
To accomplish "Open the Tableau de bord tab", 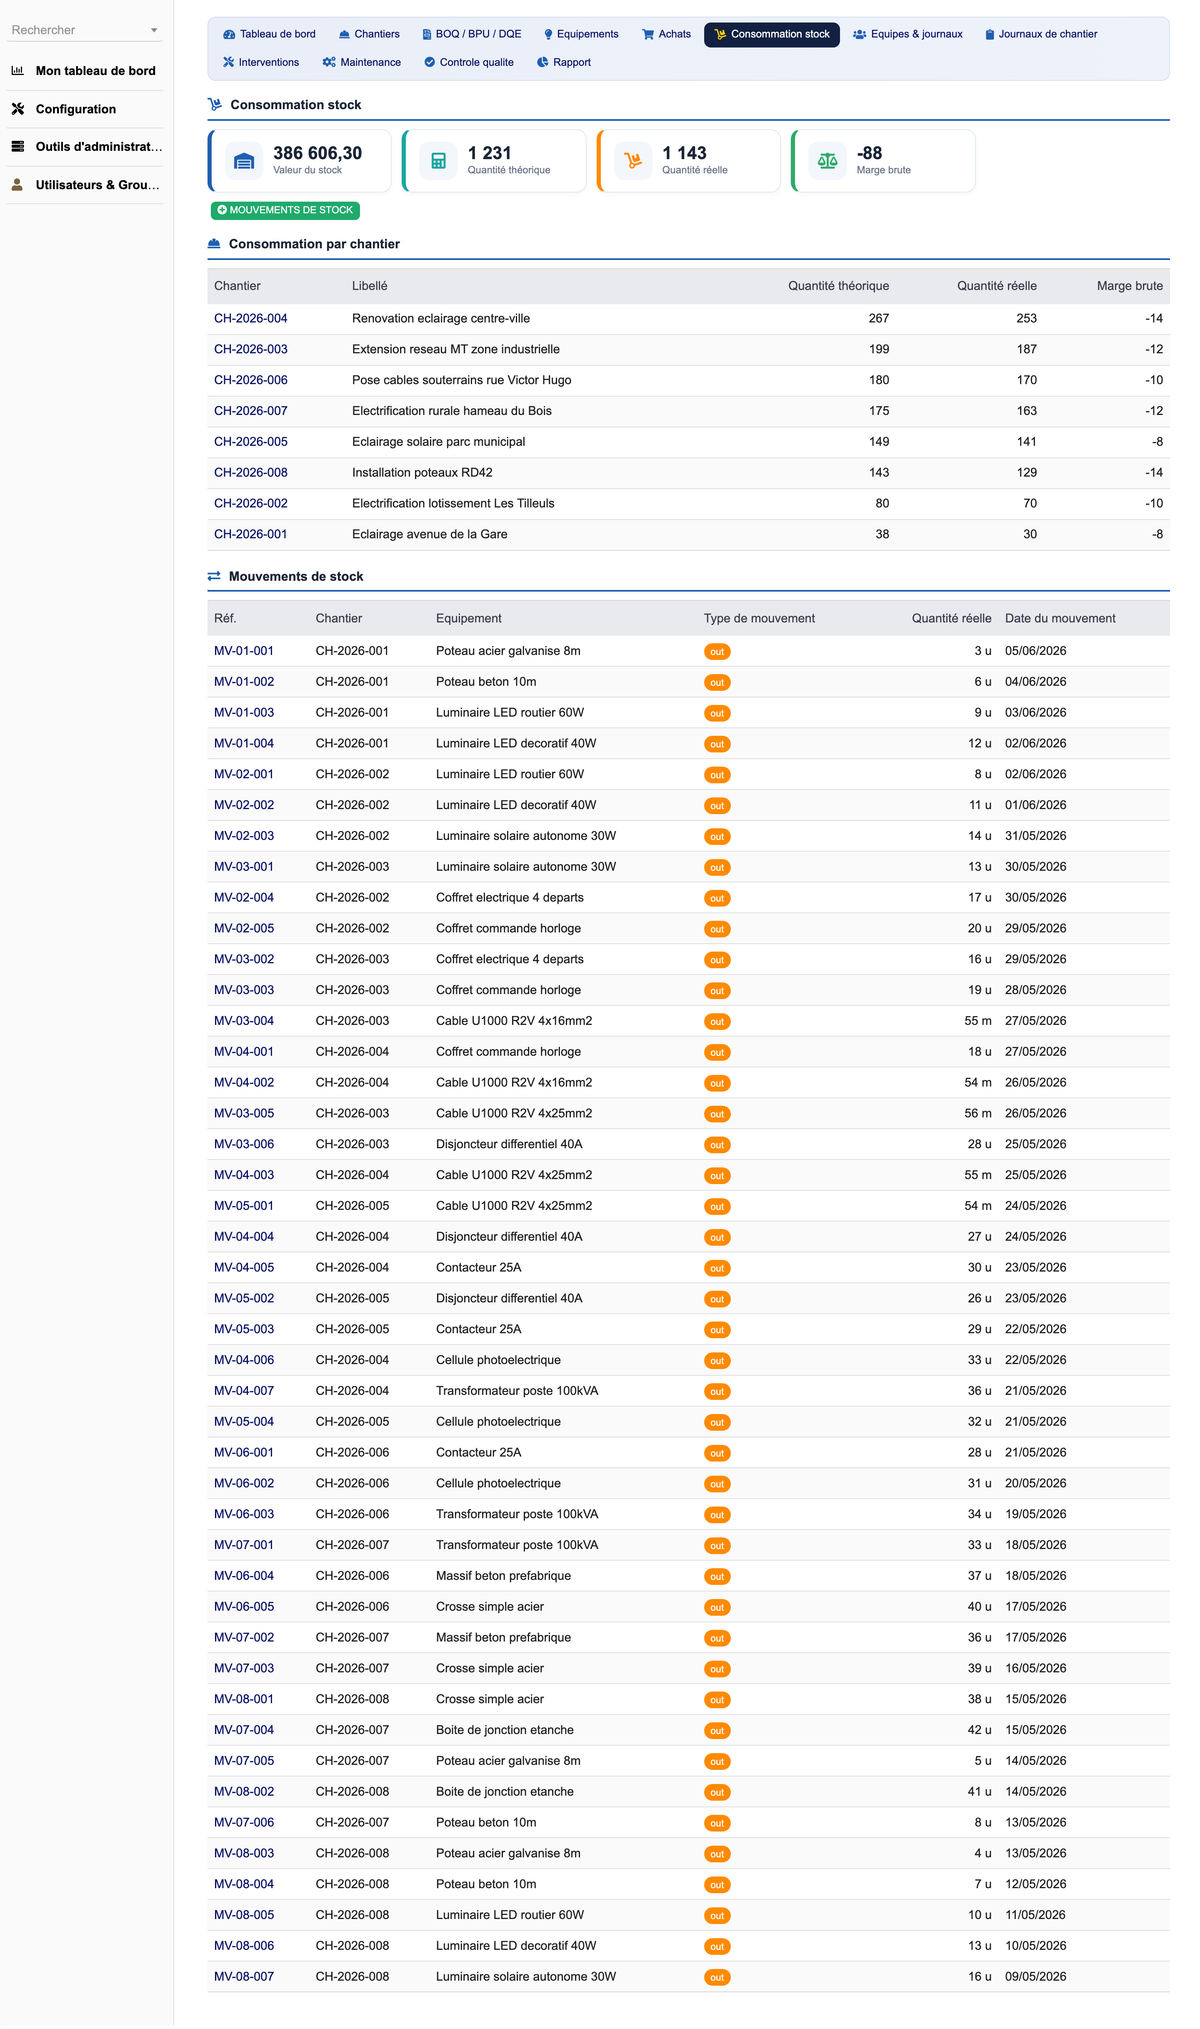I will [x=269, y=34].
